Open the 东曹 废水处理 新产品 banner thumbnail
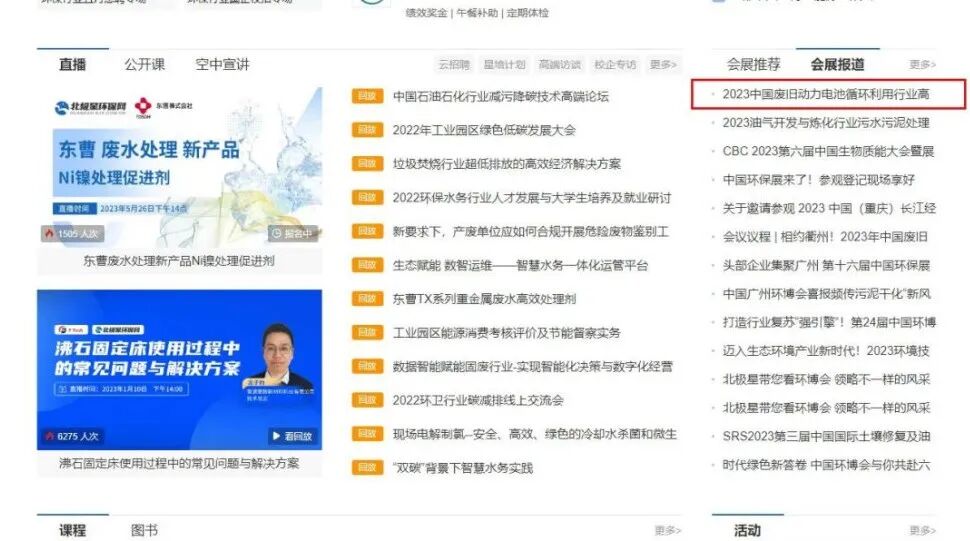 (179, 167)
